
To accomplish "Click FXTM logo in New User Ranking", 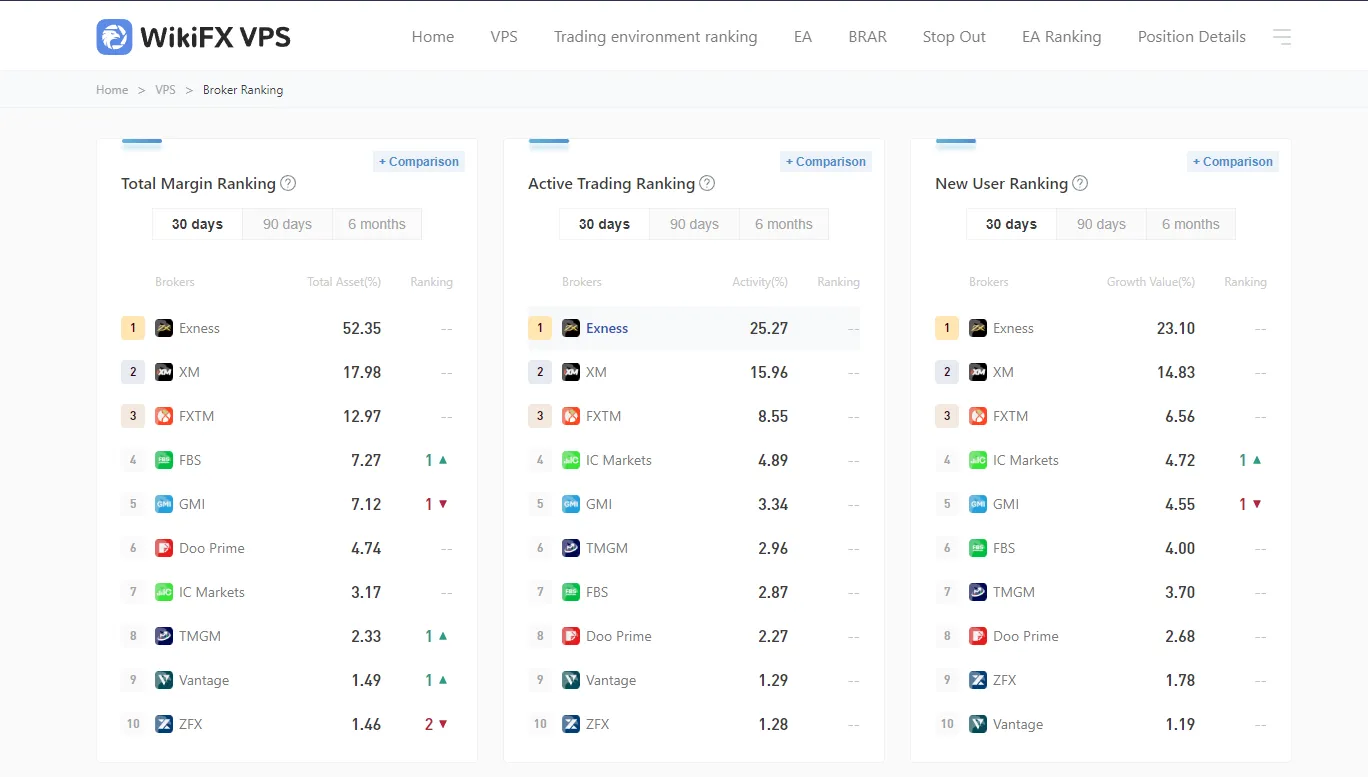I will pos(978,416).
